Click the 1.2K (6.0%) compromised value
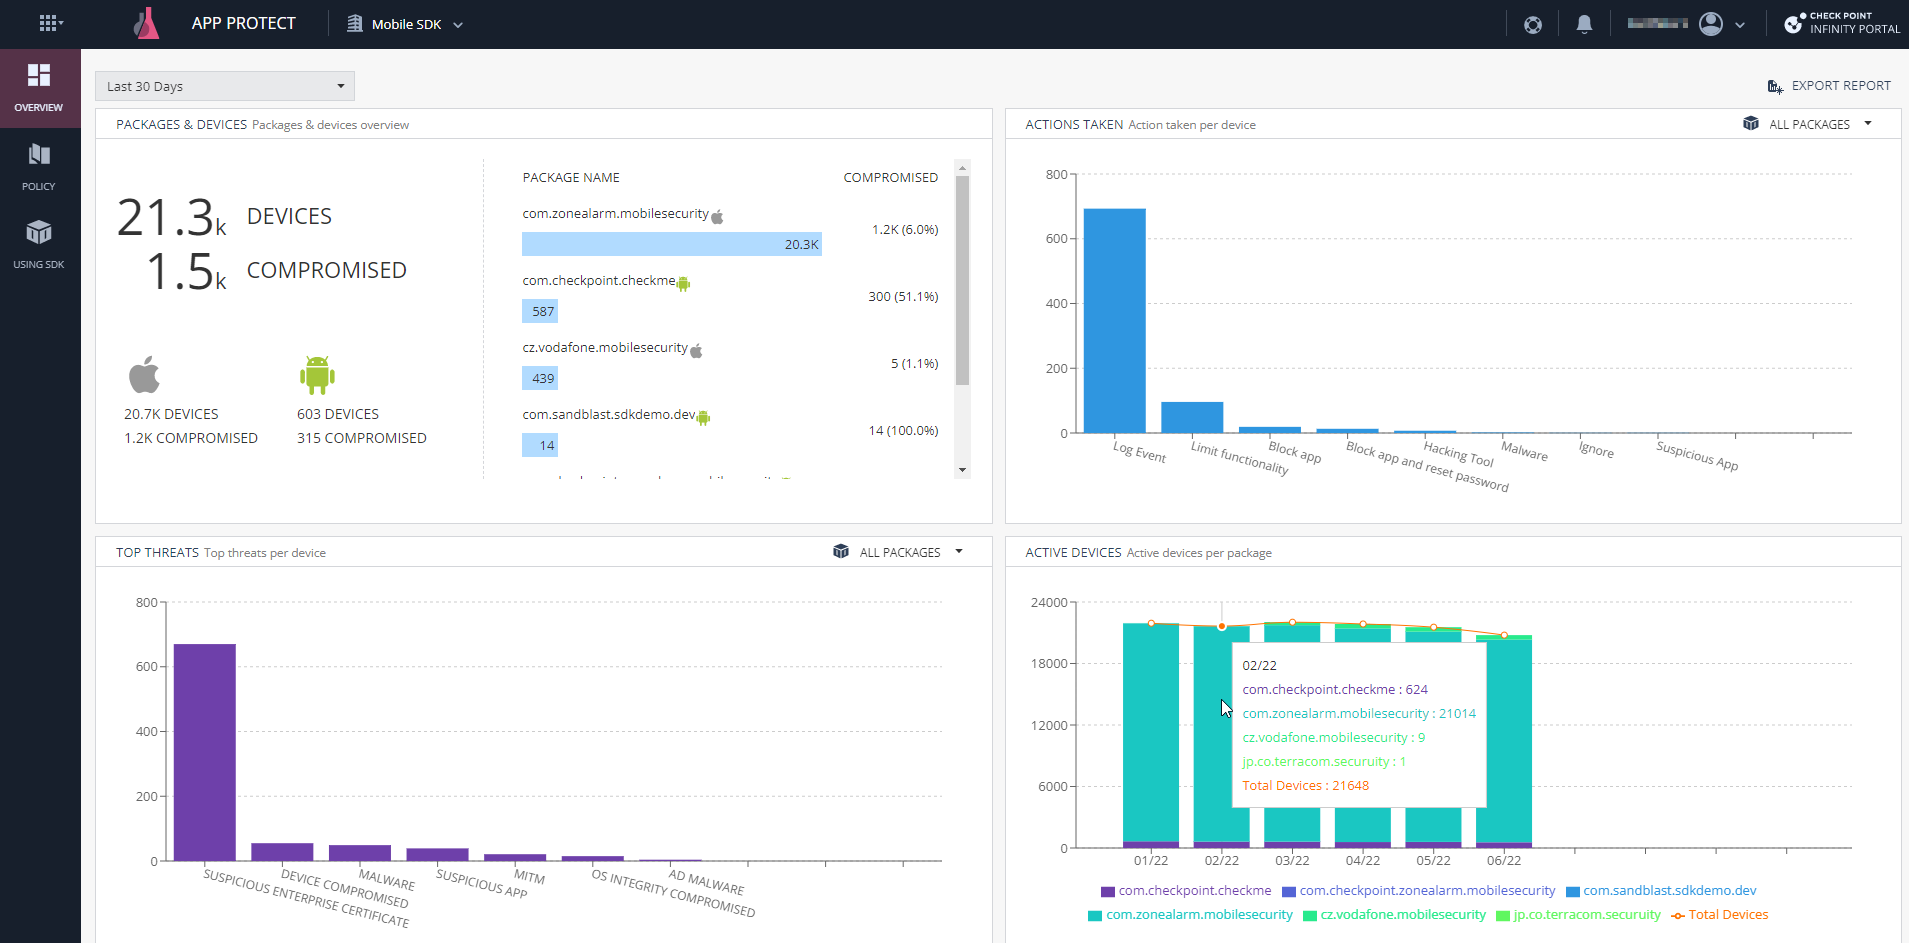This screenshot has height=943, width=1909. point(905,230)
